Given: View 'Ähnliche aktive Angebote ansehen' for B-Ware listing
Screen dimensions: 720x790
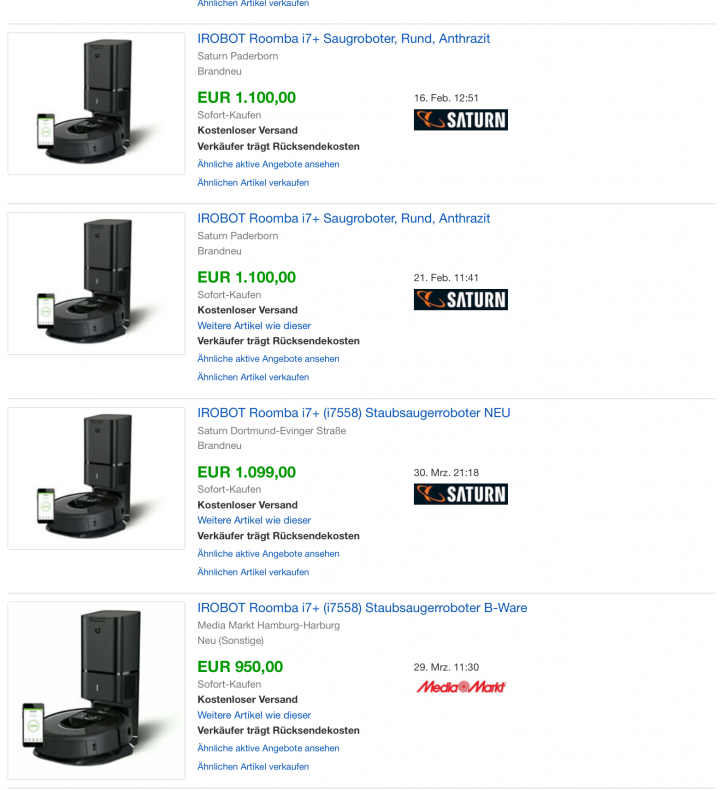Looking at the screenshot, I should (268, 748).
